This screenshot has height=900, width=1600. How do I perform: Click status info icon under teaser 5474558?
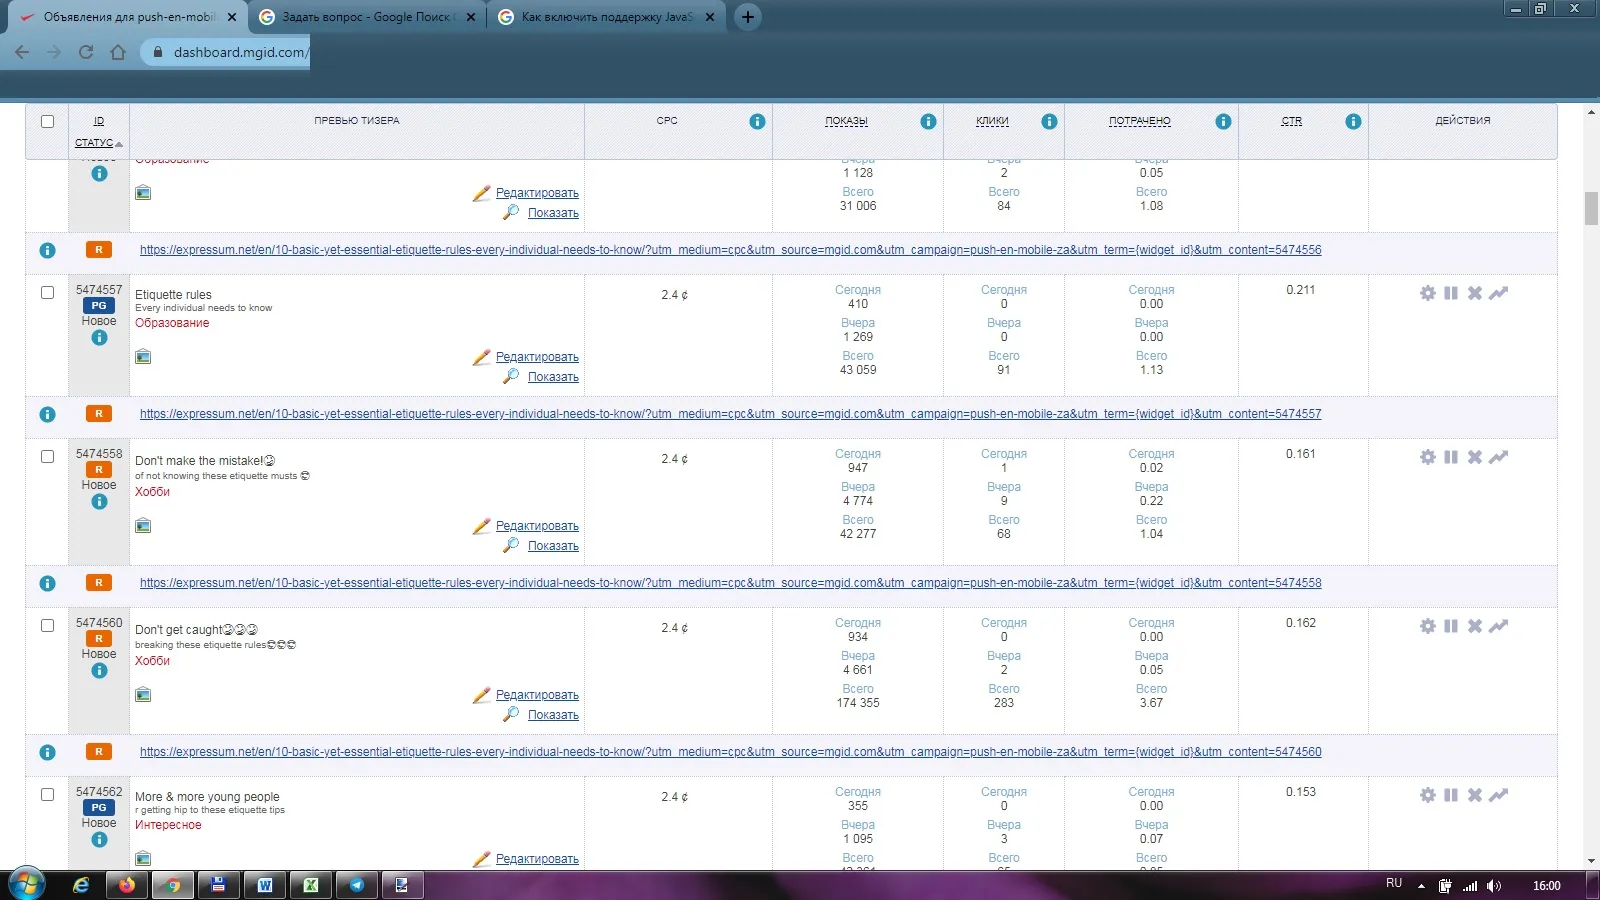(x=99, y=502)
